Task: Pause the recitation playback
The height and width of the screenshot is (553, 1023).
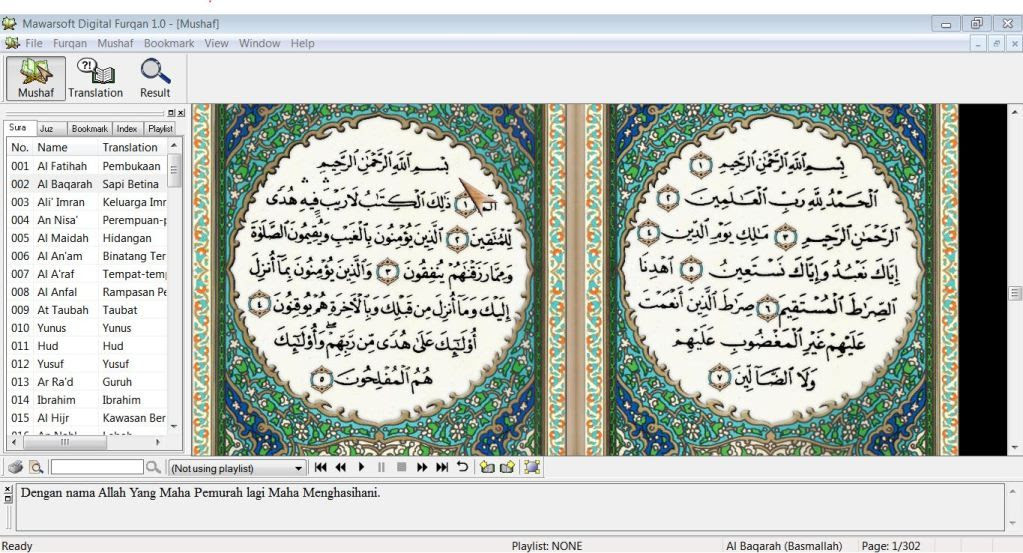Action: pyautogui.click(x=381, y=467)
